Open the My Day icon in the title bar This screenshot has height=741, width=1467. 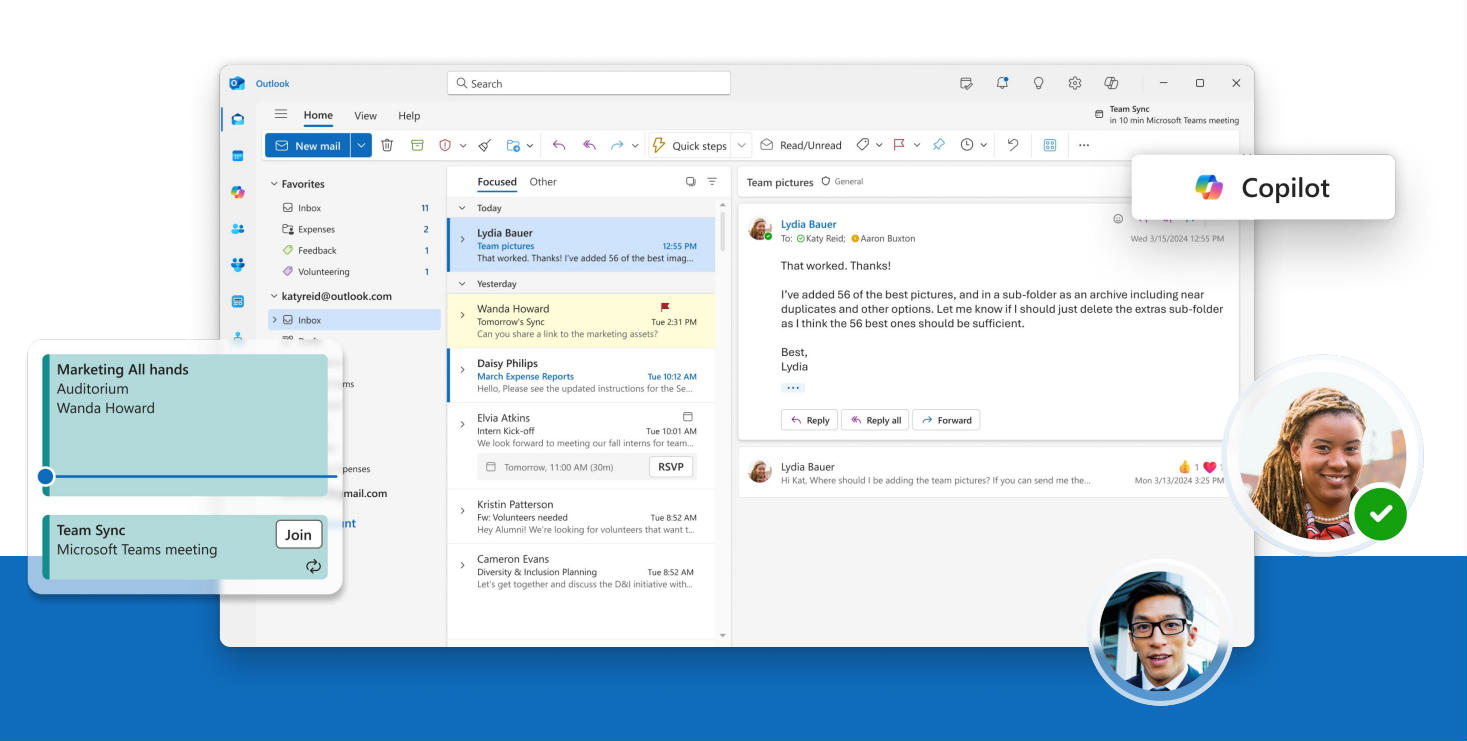point(966,83)
